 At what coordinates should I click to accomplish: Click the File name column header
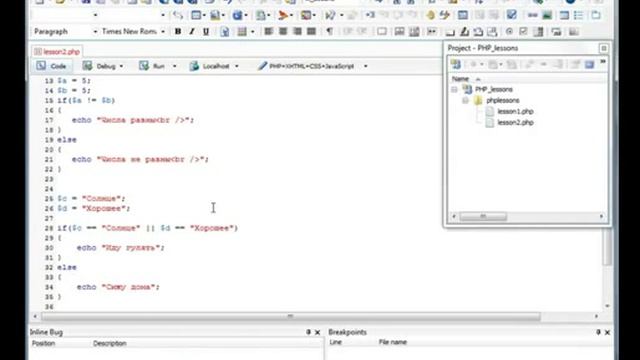[x=393, y=342]
